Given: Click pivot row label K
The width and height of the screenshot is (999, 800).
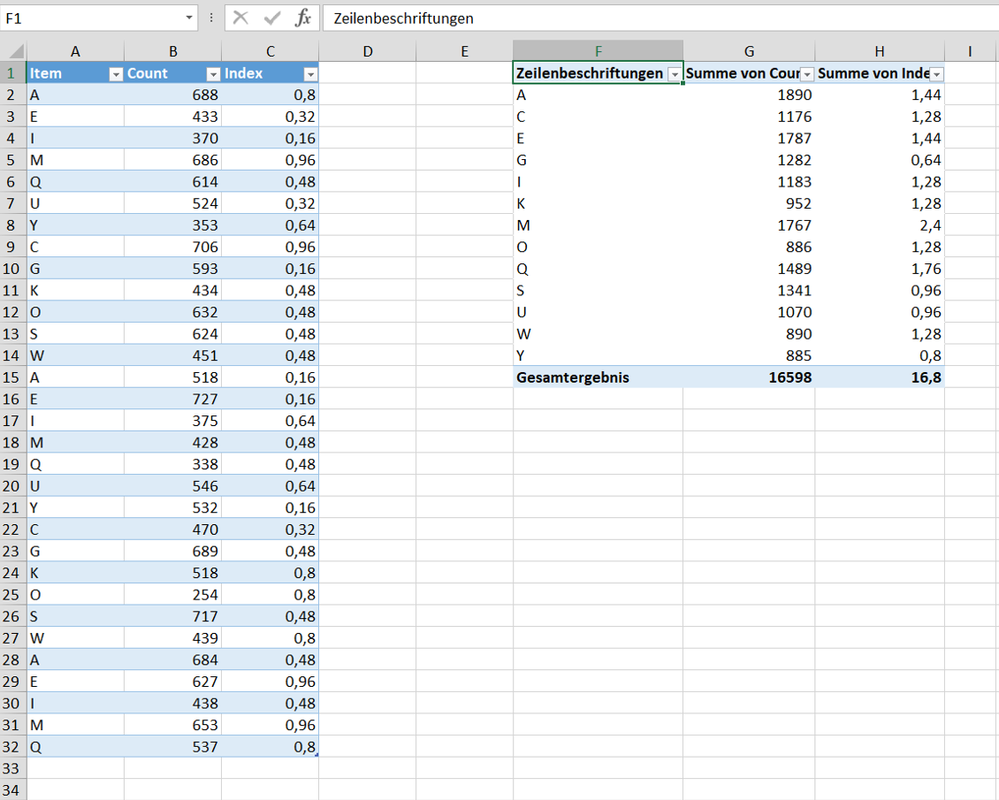Looking at the screenshot, I should click(x=598, y=204).
